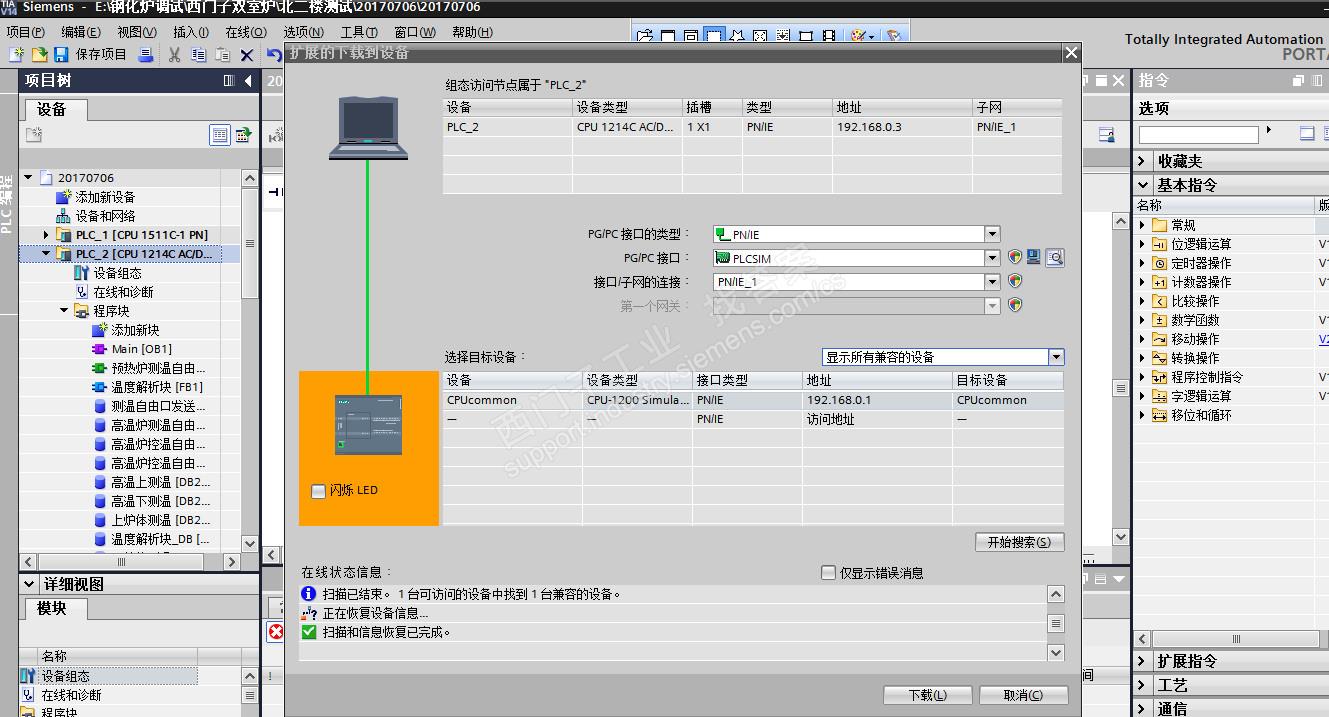The width and height of the screenshot is (1329, 717).
Task: Click the Delete X icon in the toolbar
Action: (x=247, y=55)
